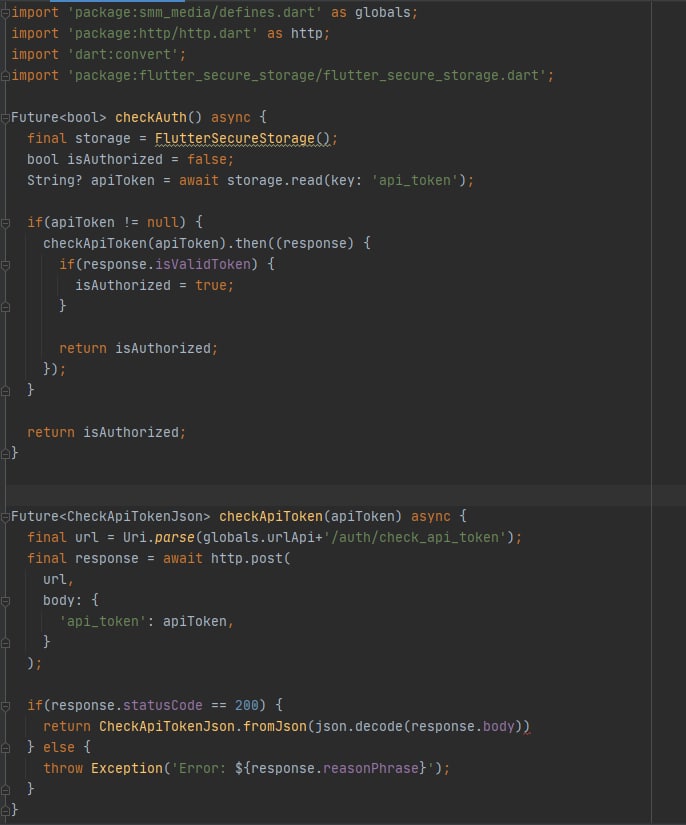686x825 pixels.
Task: Click the globals alias in first import
Action: [x=382, y=12]
